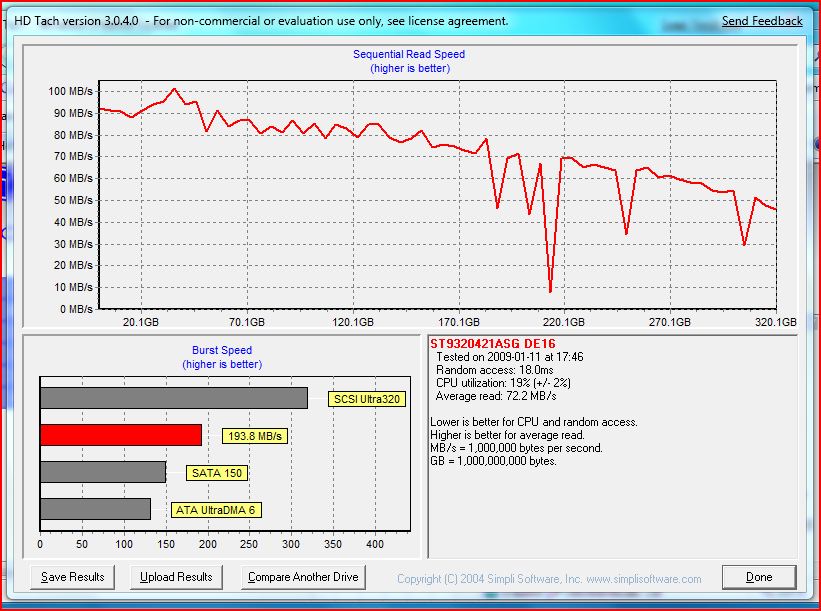Image resolution: width=821 pixels, height=611 pixels.
Task: Click the 193.8 MB/s value label
Action: point(254,436)
